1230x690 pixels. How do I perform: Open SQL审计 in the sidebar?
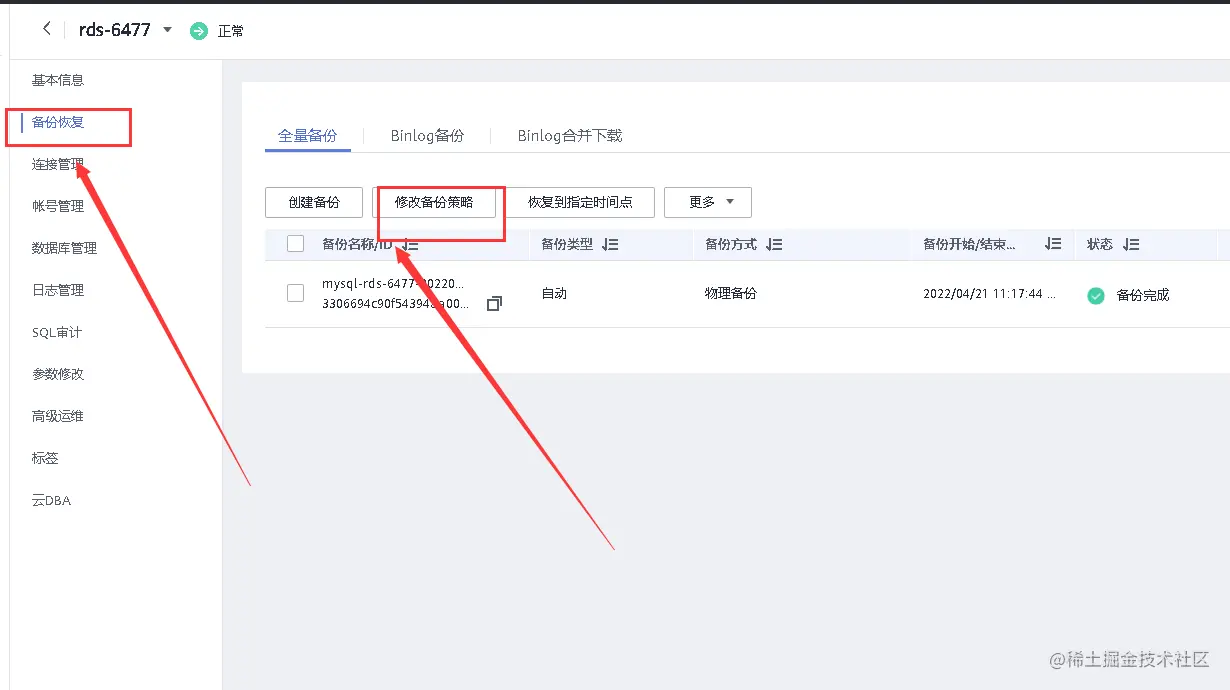tap(57, 332)
